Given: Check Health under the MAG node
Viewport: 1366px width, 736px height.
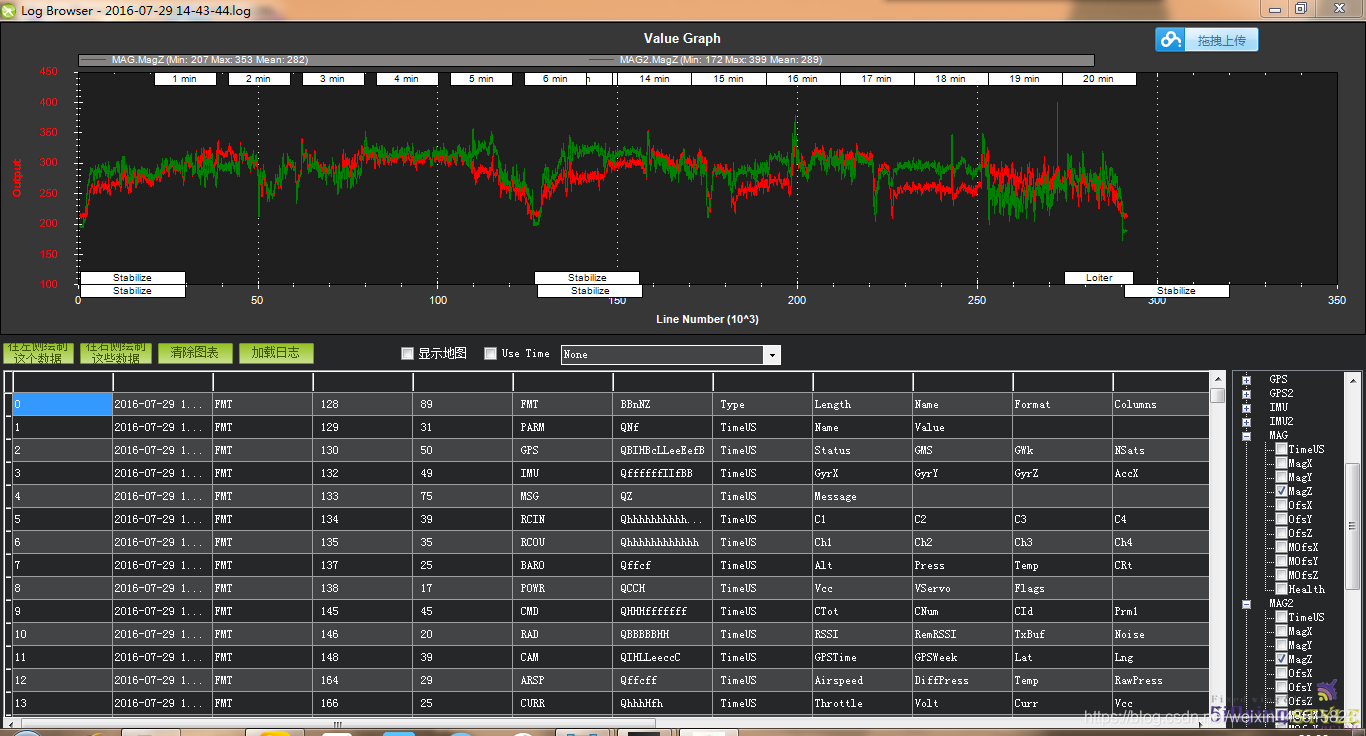Looking at the screenshot, I should point(1282,590).
